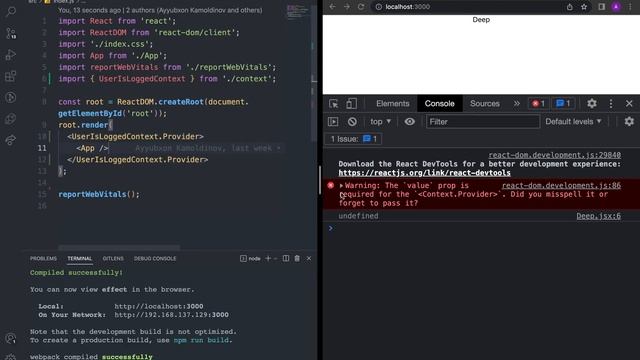Click inside the console Filter field
Screen dimensions: 640x360
483,122
